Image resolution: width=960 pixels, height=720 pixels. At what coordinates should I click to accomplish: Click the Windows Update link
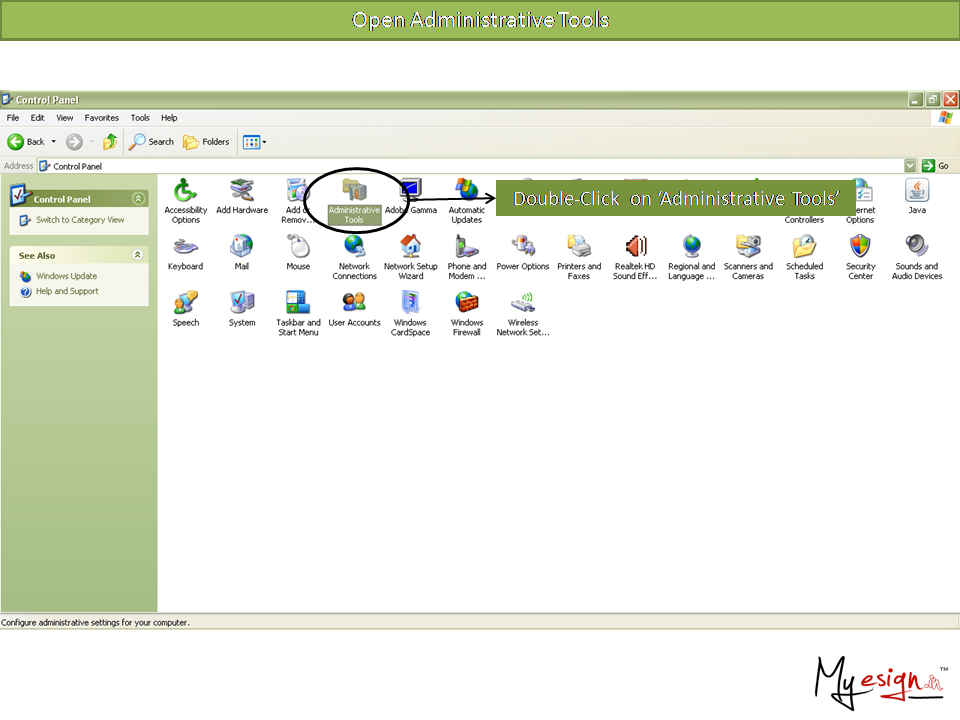click(x=66, y=276)
